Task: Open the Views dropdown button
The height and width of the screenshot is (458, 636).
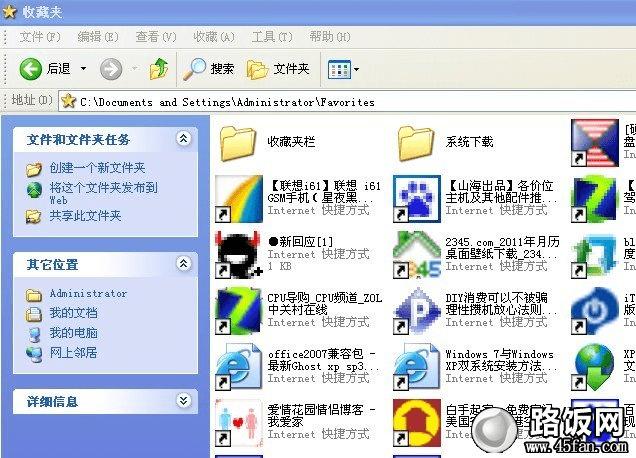Action: (x=343, y=69)
